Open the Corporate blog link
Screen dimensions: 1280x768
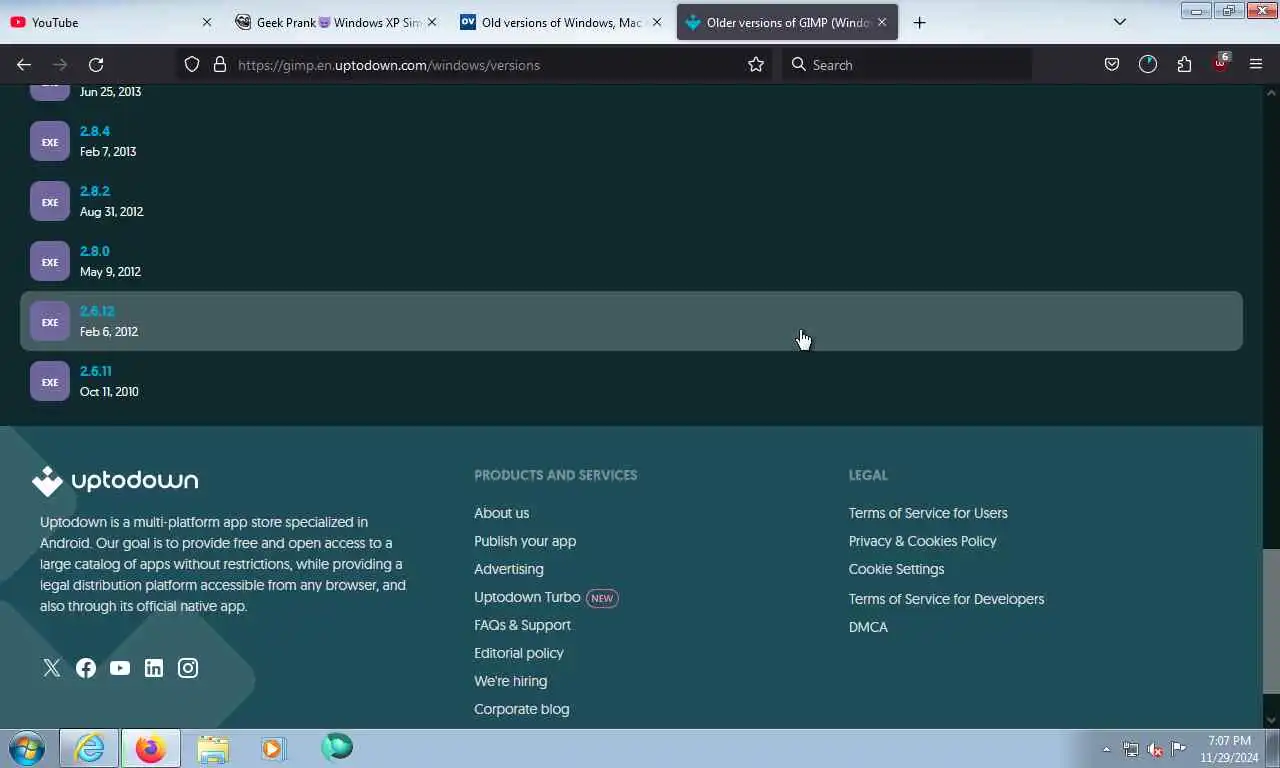[x=521, y=709]
